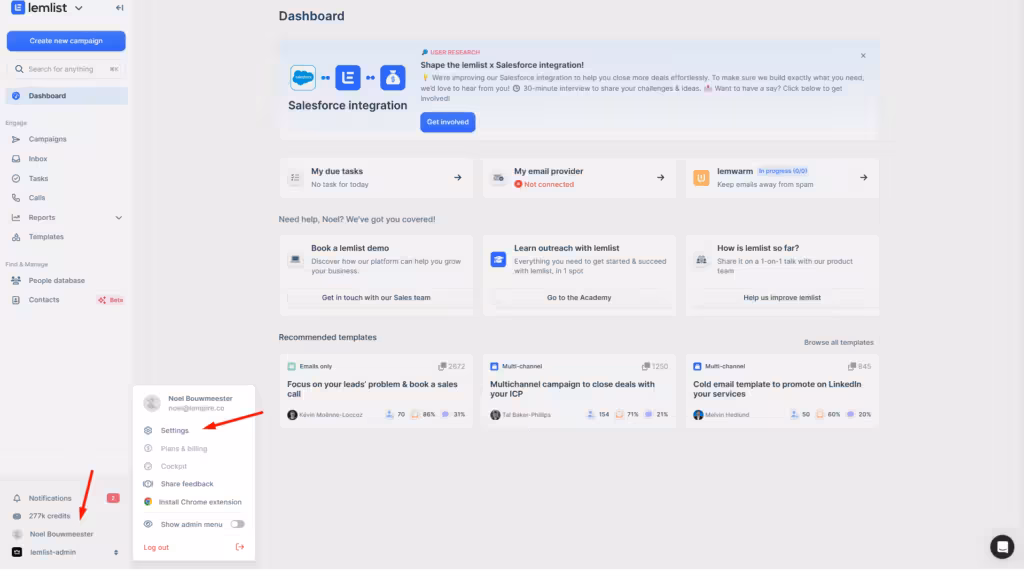Select Share feedback in the user menu
The image size is (1024, 576).
click(186, 484)
